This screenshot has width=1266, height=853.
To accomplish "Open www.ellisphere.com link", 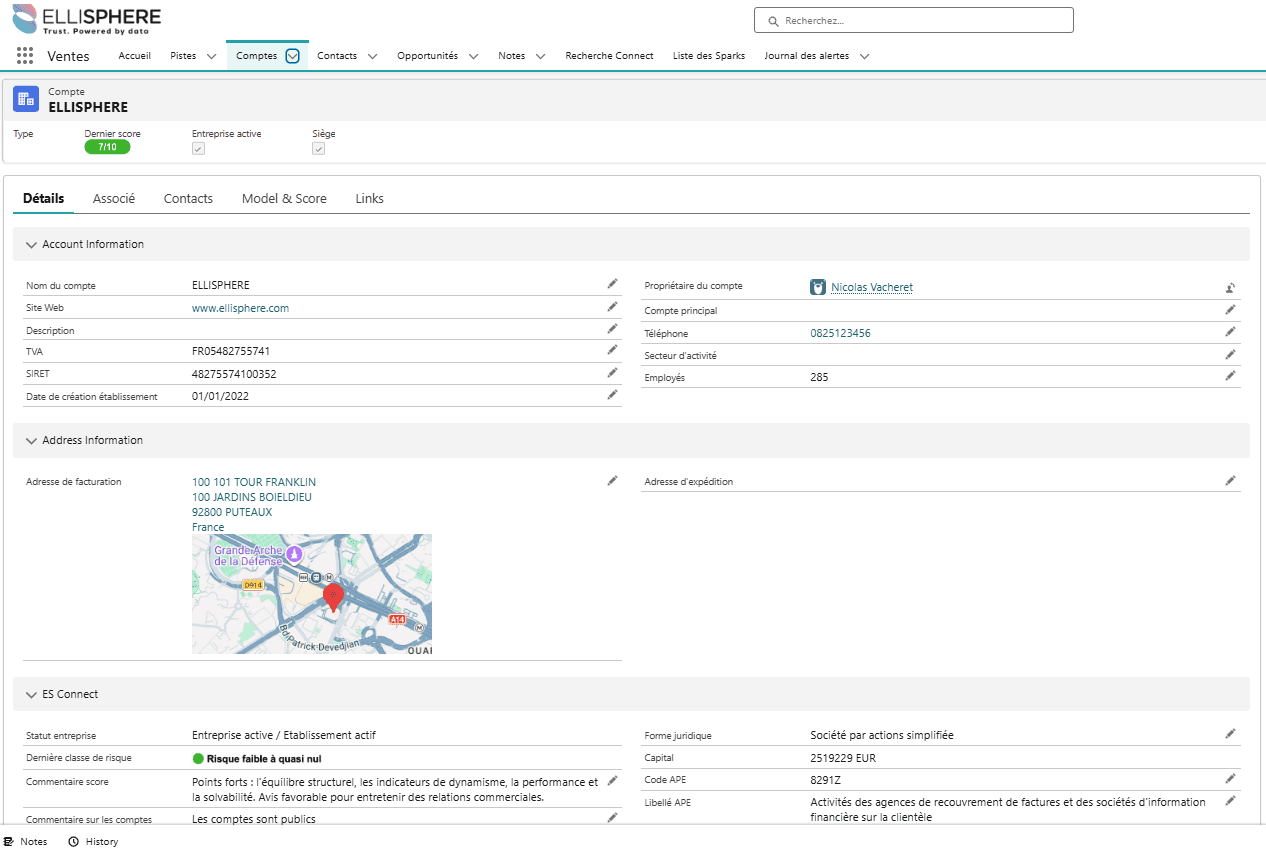I will pos(240,308).
